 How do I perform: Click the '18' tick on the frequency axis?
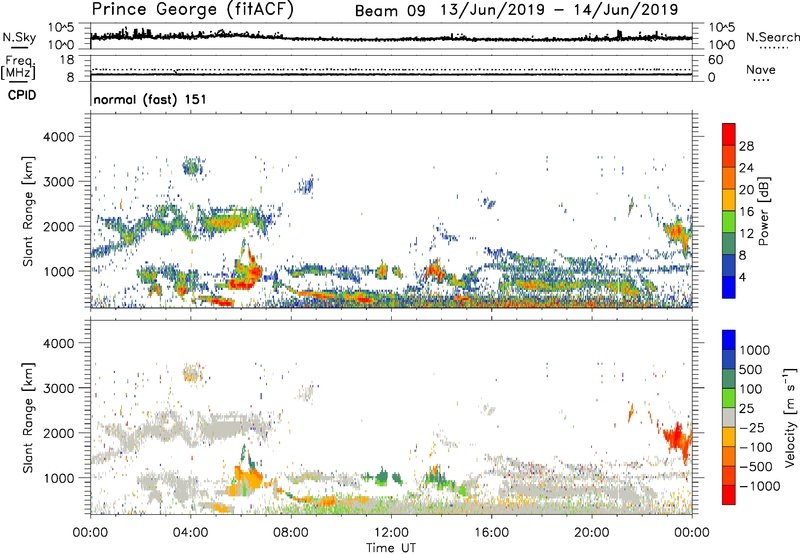click(67, 60)
